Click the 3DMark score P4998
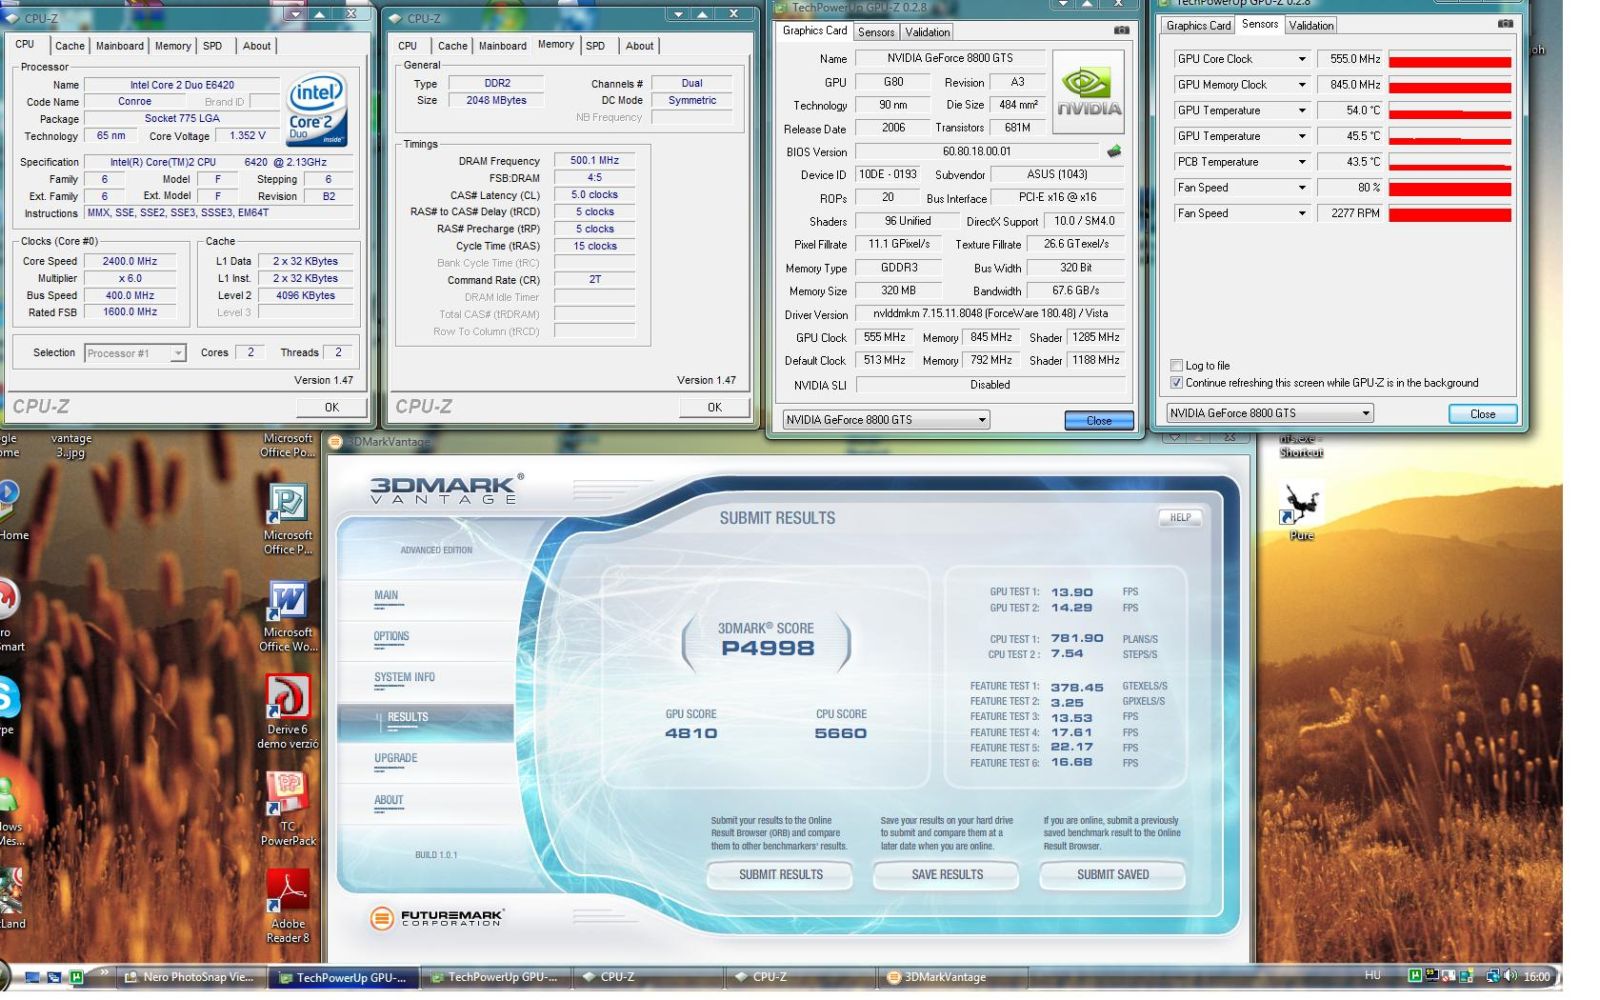 [x=768, y=649]
